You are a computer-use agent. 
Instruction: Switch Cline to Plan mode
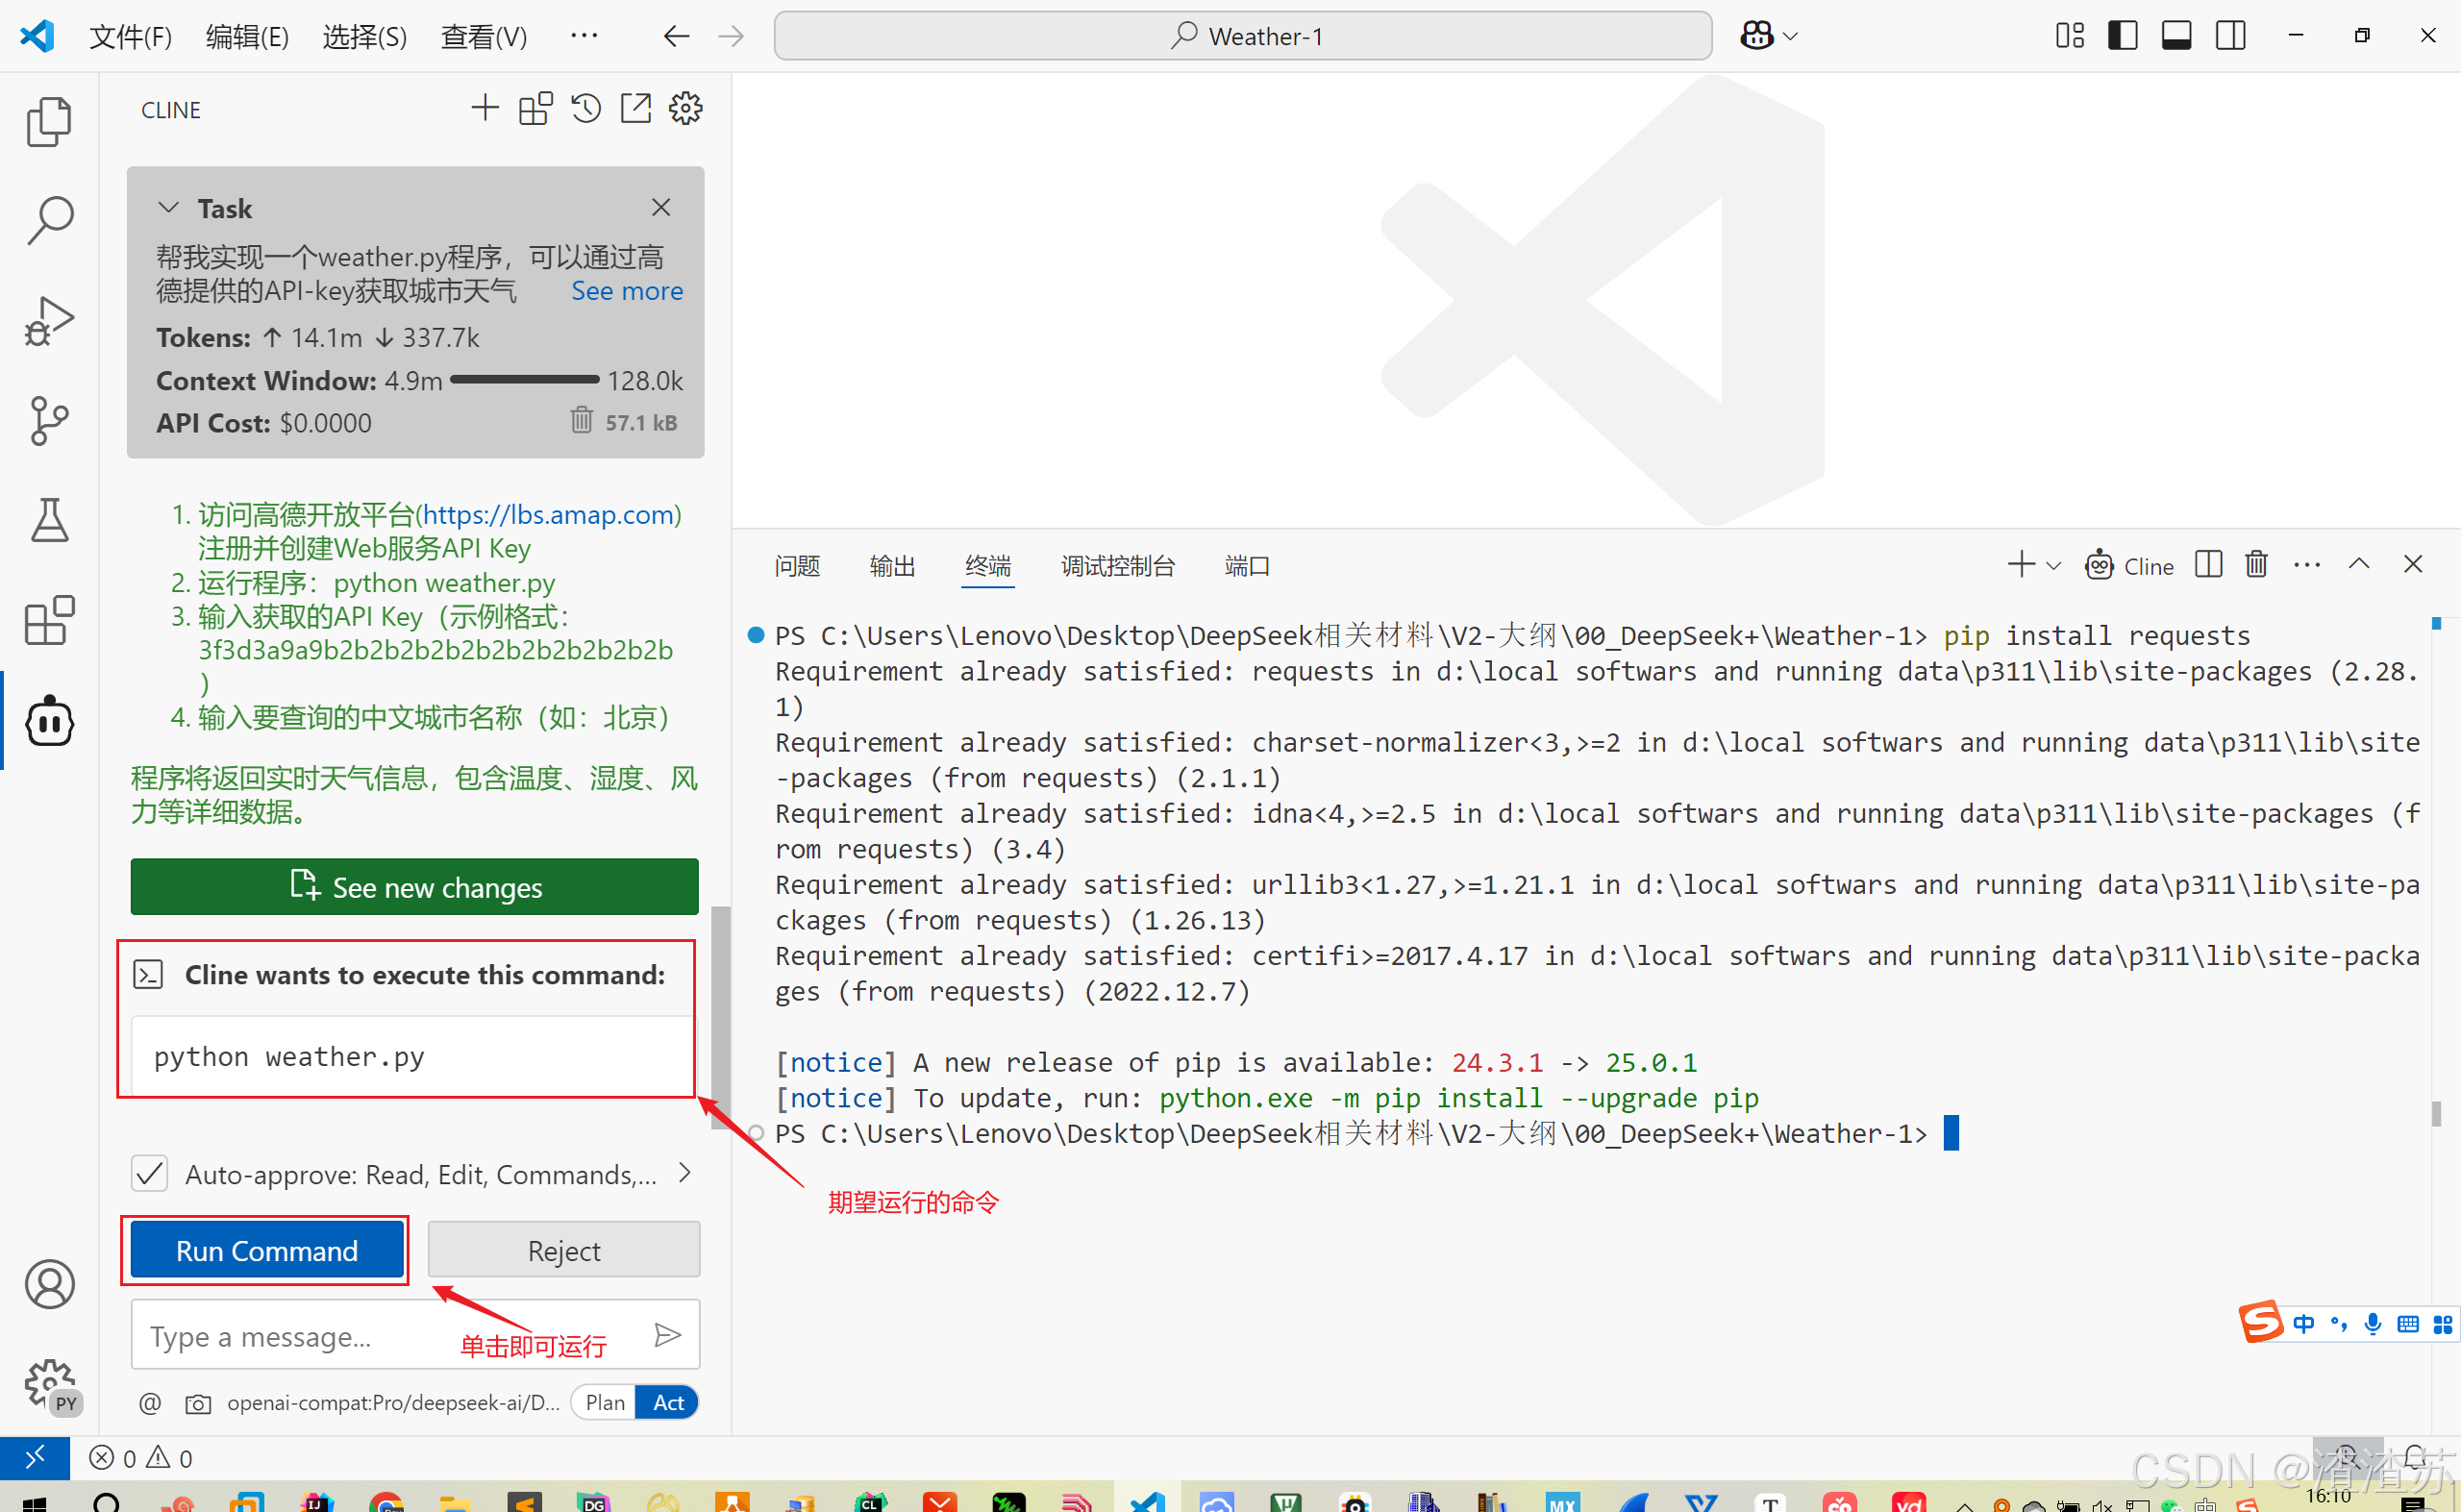605,1402
